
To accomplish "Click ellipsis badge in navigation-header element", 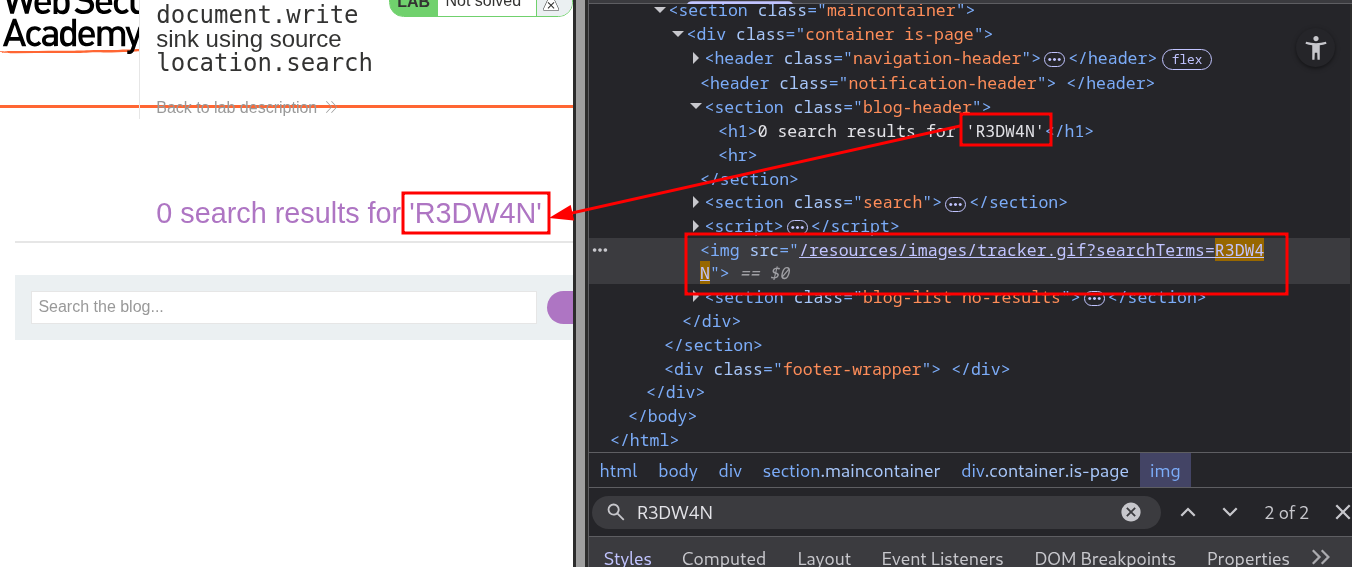I will [x=1055, y=60].
